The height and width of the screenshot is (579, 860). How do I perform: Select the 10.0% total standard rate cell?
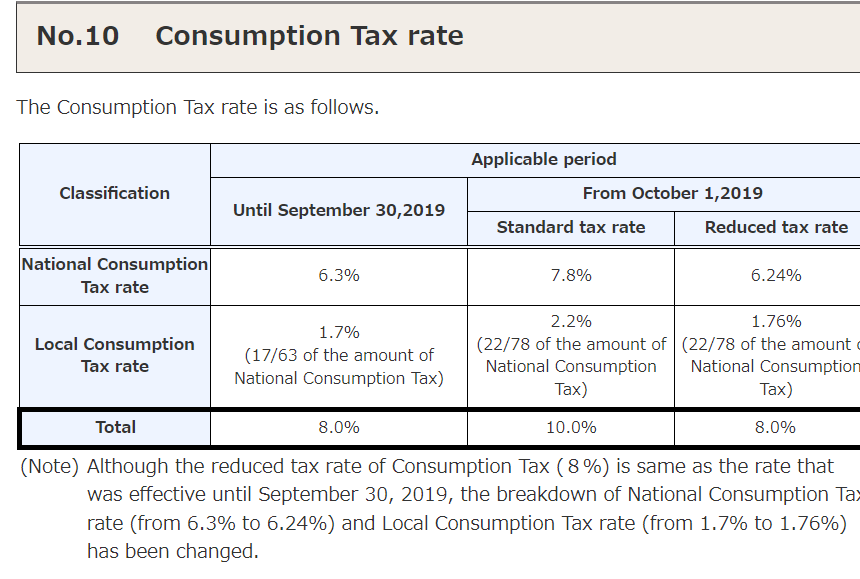(571, 427)
